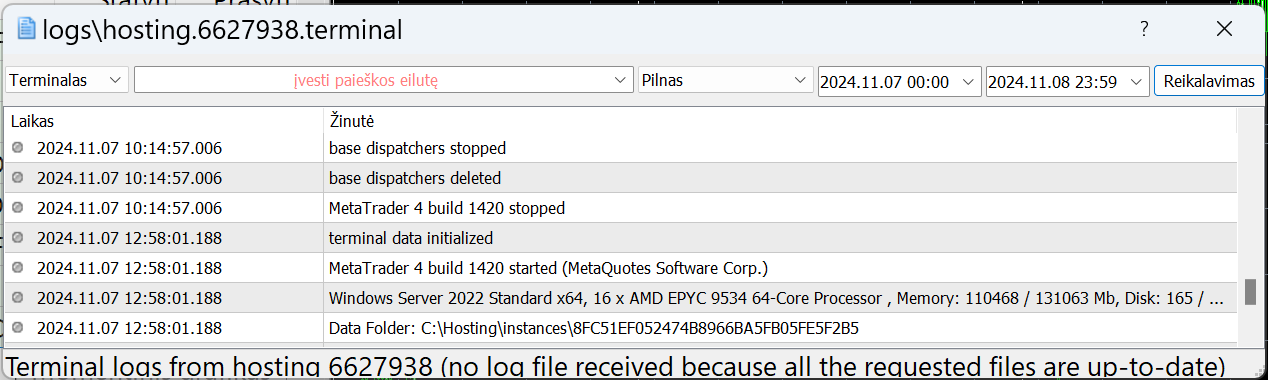Click into the search string input field

point(372,81)
